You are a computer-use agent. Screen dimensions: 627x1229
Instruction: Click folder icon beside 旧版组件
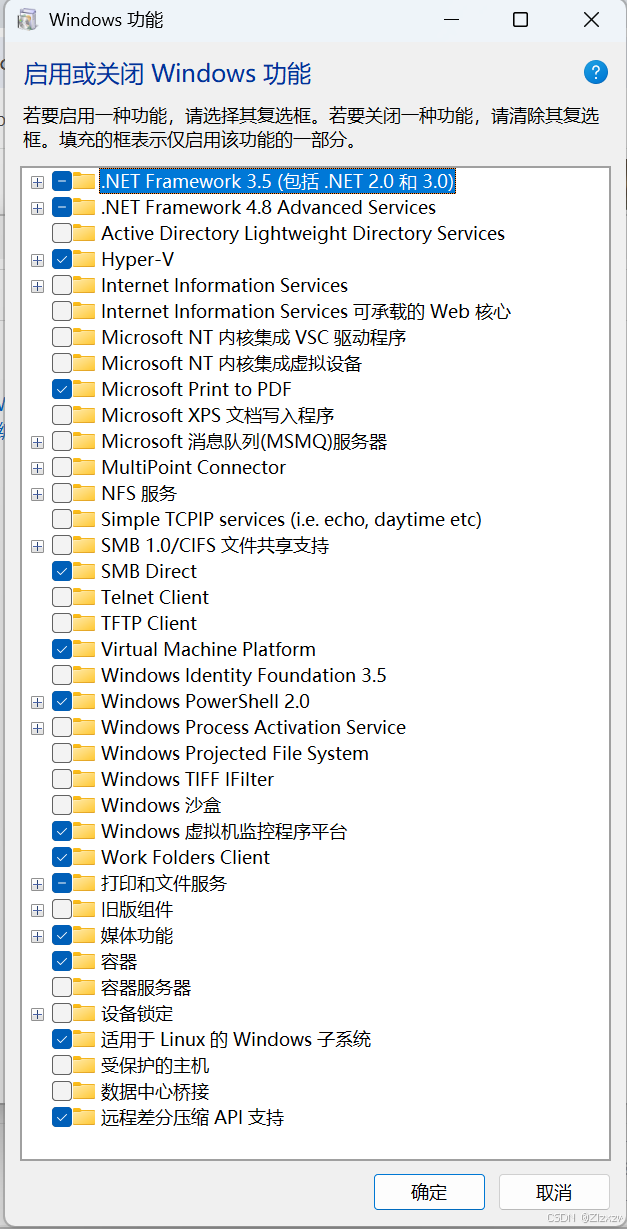pyautogui.click(x=85, y=909)
